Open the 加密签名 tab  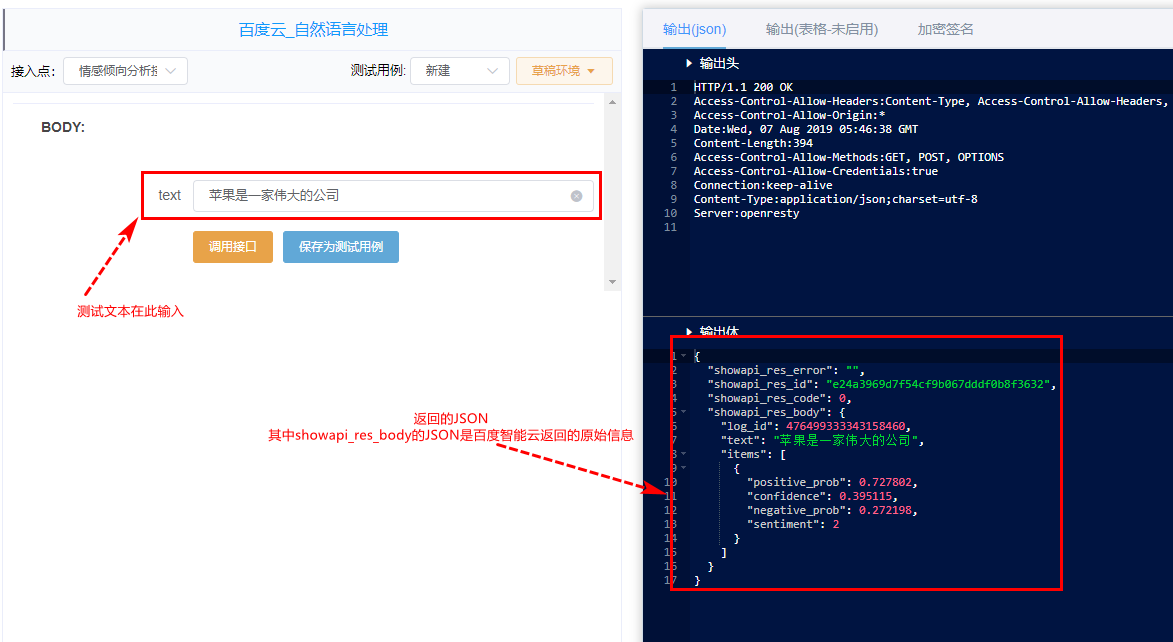(946, 29)
